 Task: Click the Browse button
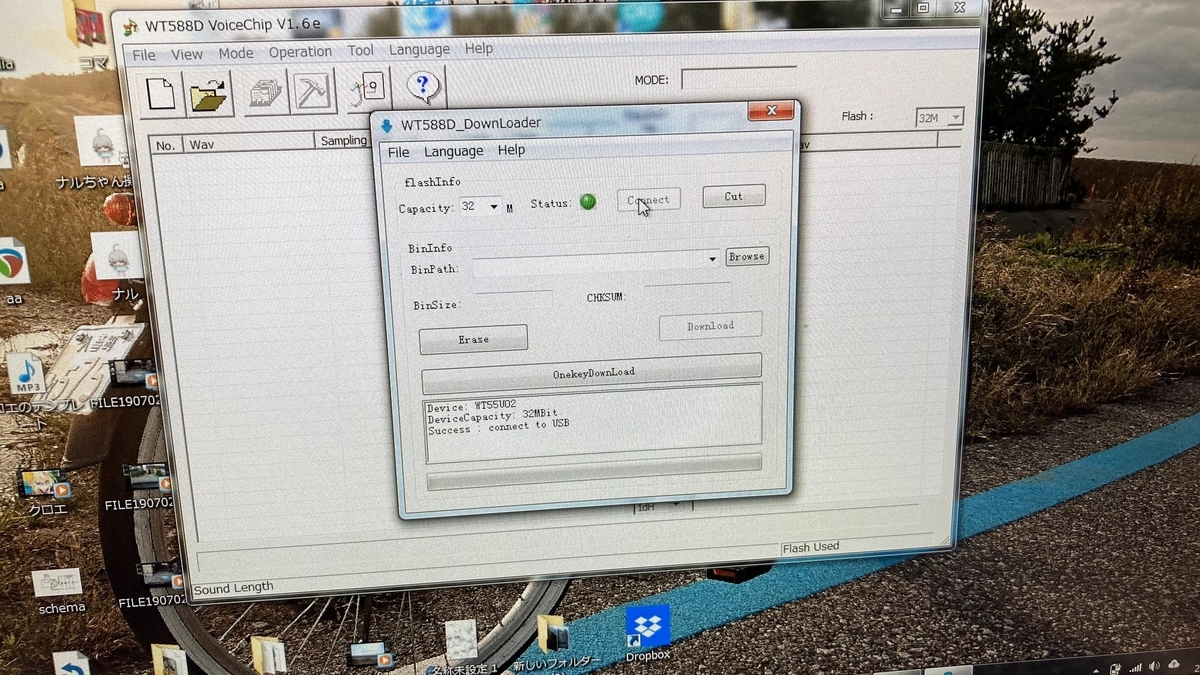(x=747, y=257)
